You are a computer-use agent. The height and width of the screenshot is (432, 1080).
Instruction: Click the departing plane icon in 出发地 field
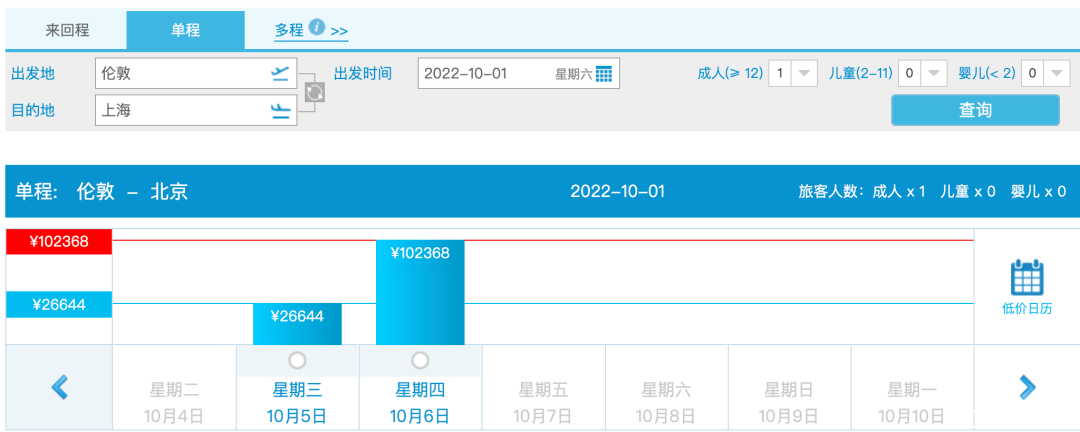coord(280,73)
